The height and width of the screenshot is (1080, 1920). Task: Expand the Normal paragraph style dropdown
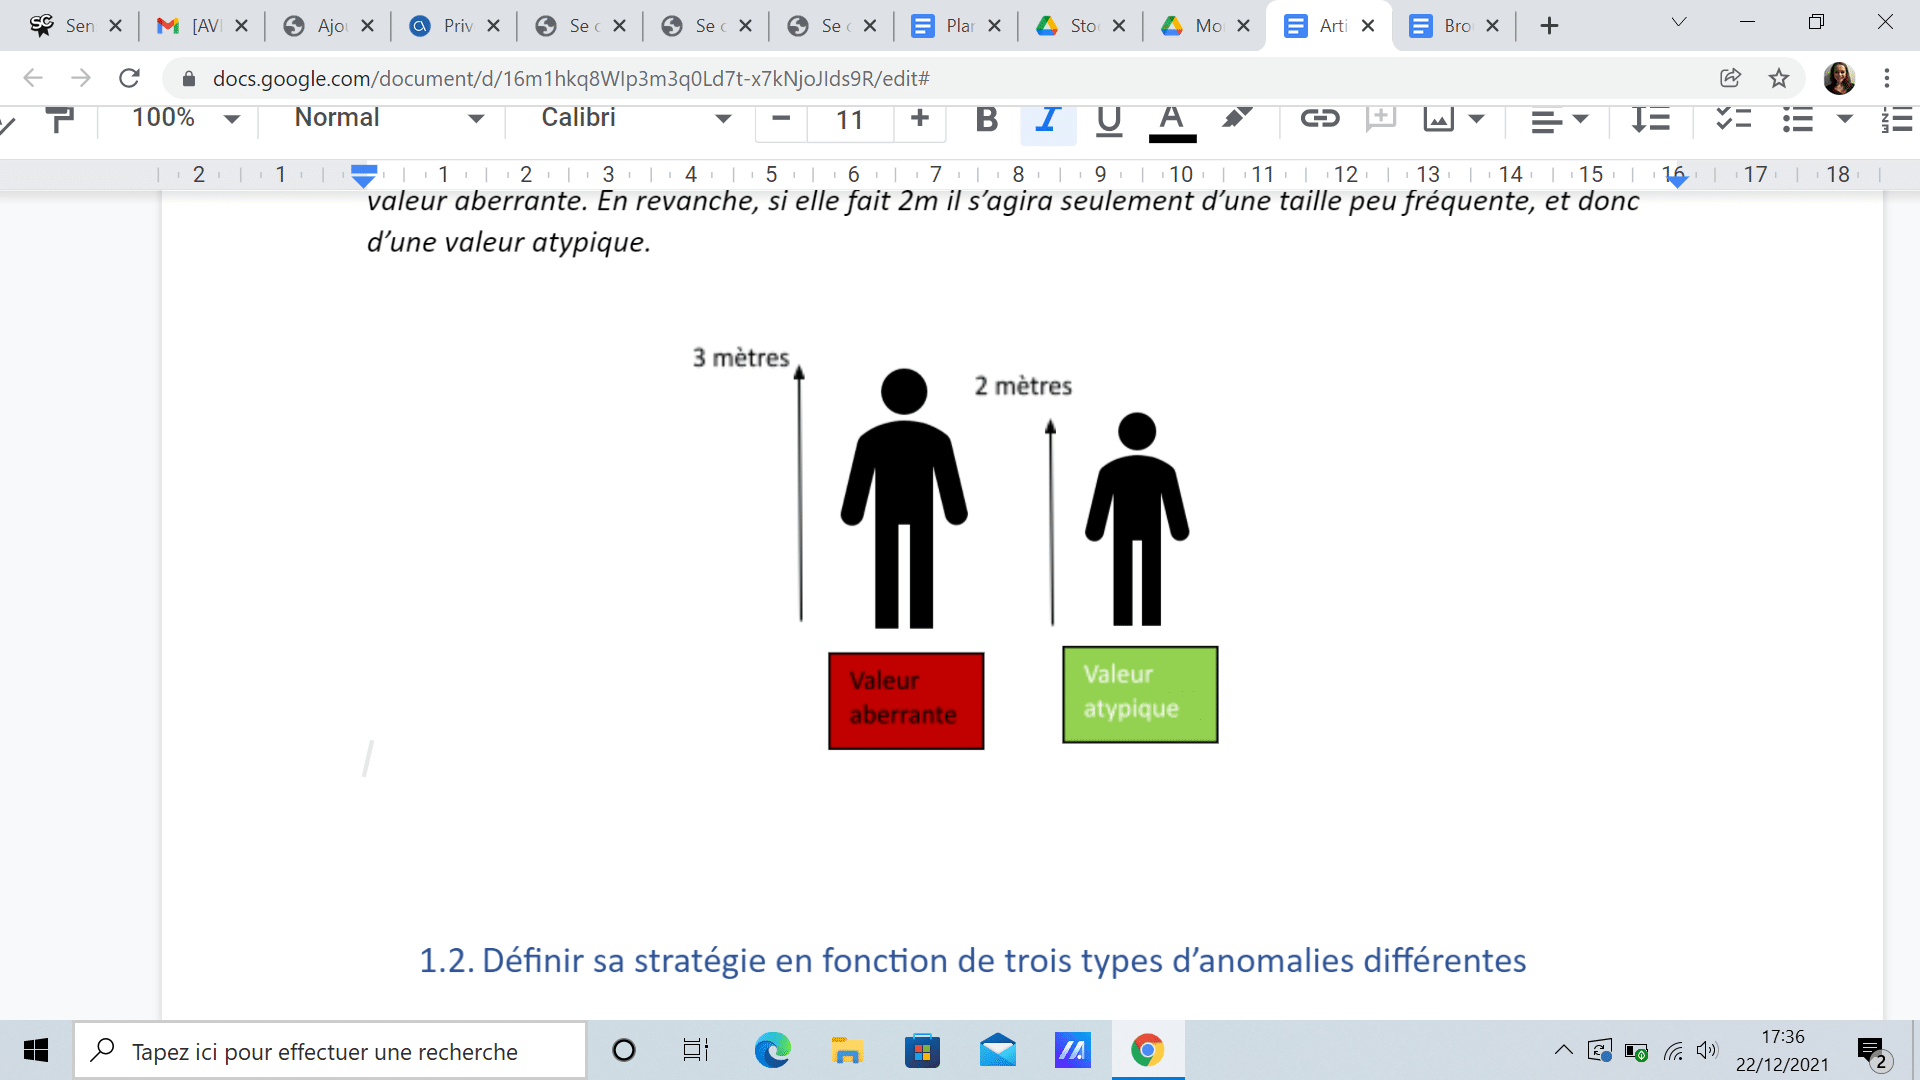click(x=389, y=118)
